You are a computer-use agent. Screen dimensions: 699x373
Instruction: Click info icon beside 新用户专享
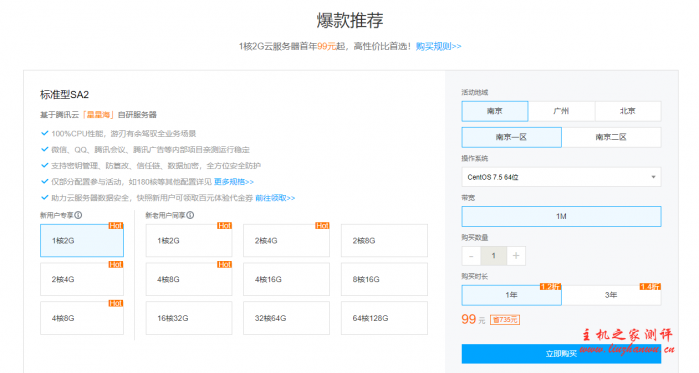click(x=78, y=215)
